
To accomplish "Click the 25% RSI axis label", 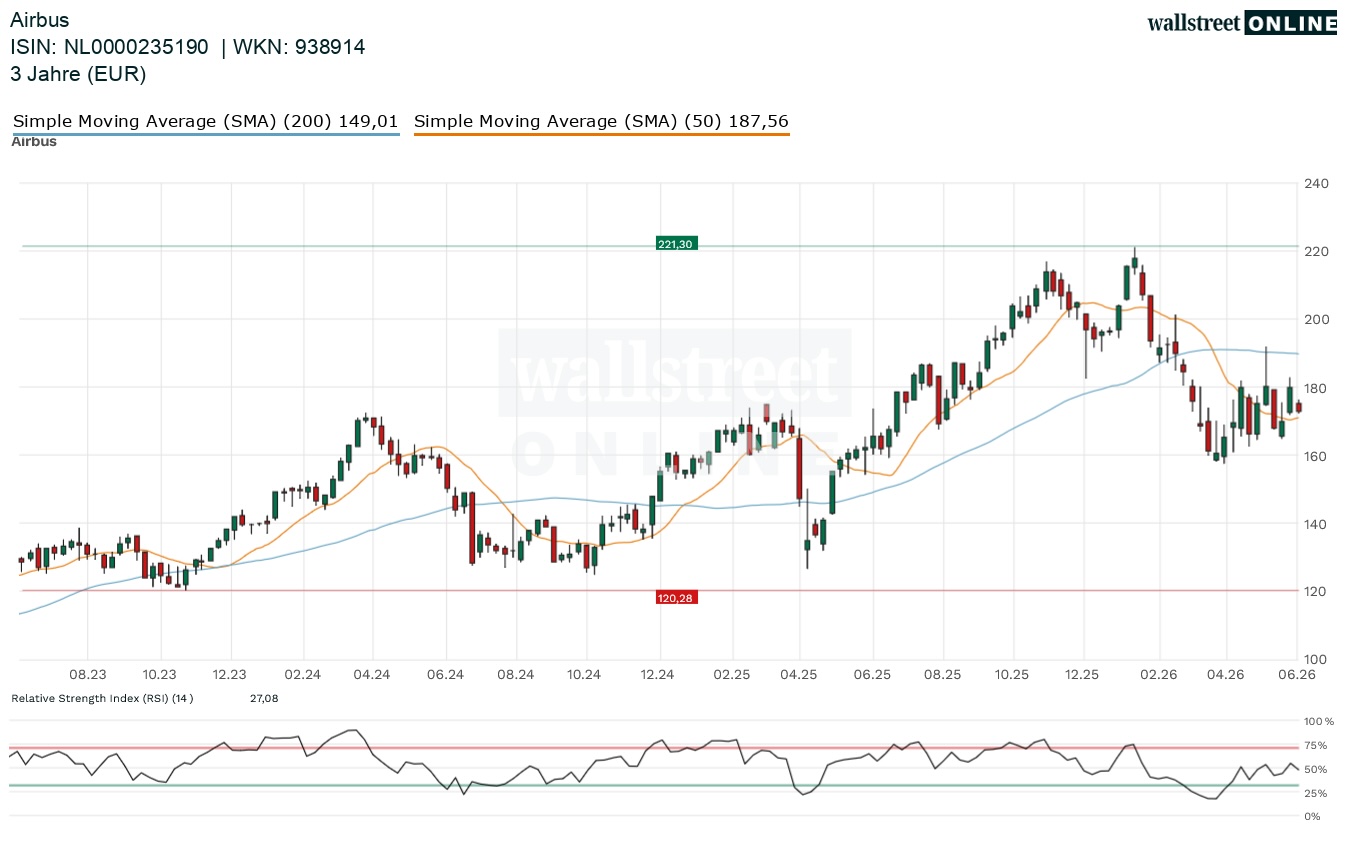I will (x=1317, y=793).
